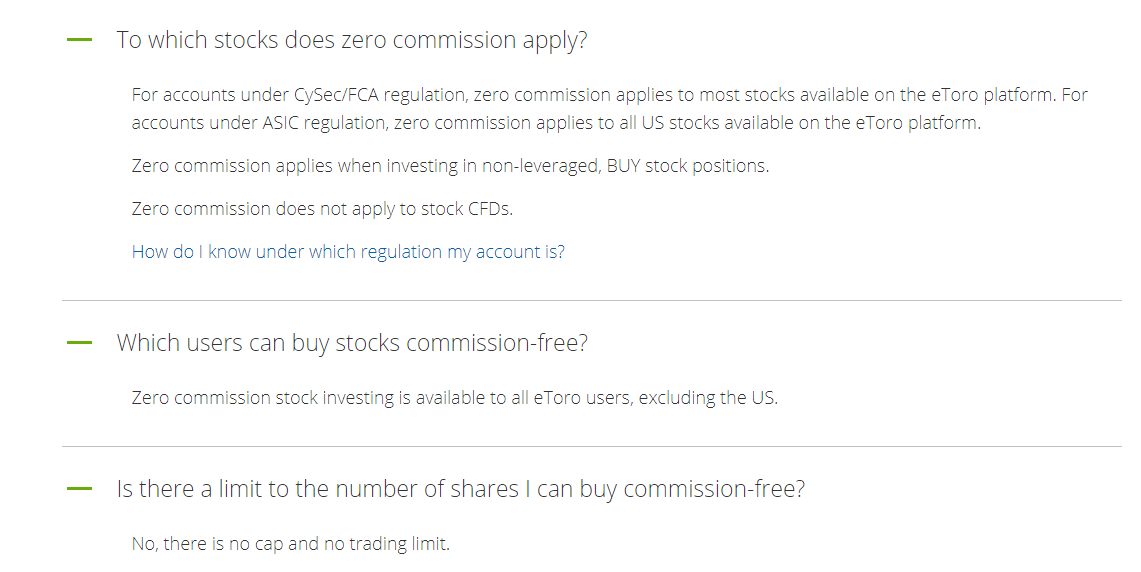This screenshot has height=572, width=1141.
Task: Toggle 'Is there a limit to the number' heading
Action: [x=461, y=489]
